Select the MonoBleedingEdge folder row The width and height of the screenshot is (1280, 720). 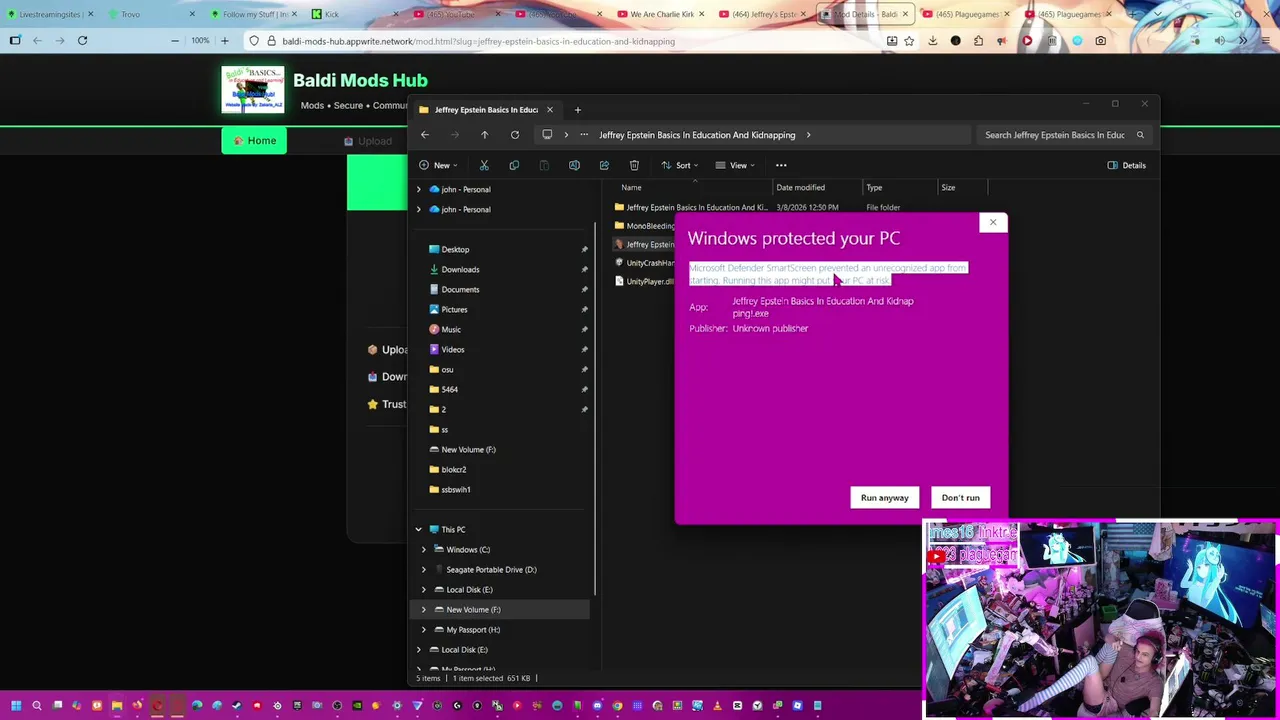click(644, 226)
